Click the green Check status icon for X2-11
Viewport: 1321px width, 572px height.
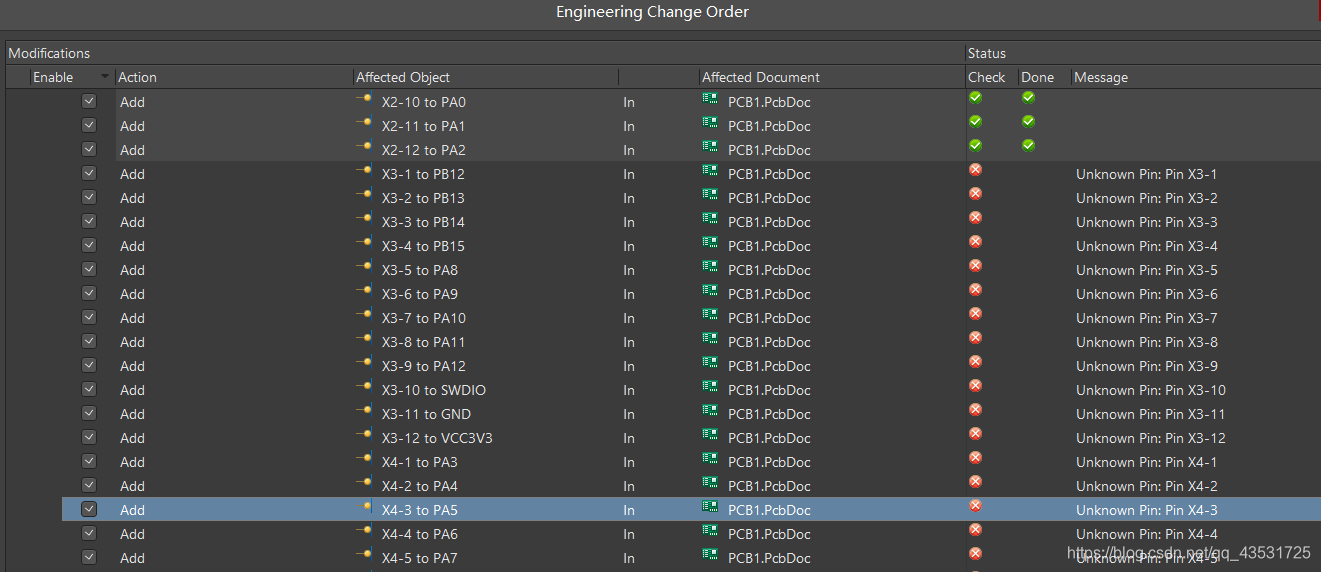[975, 121]
